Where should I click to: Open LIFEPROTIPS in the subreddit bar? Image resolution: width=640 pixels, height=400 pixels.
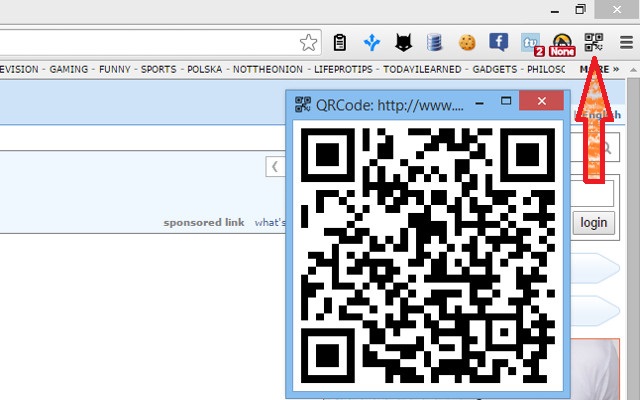tap(343, 69)
